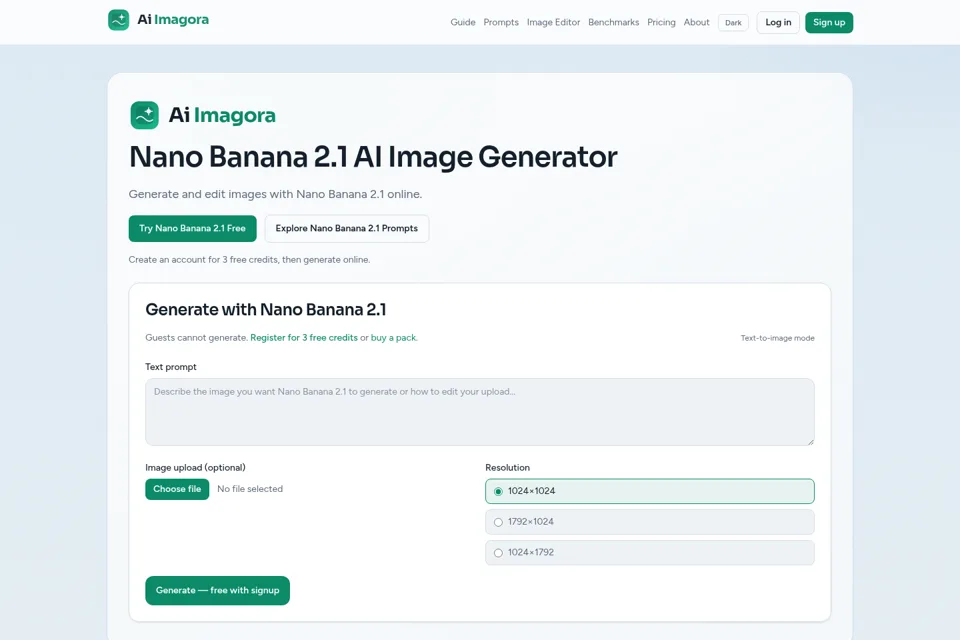Click the 'Text-to-image mode' label
This screenshot has height=640, width=960.
[x=778, y=338]
